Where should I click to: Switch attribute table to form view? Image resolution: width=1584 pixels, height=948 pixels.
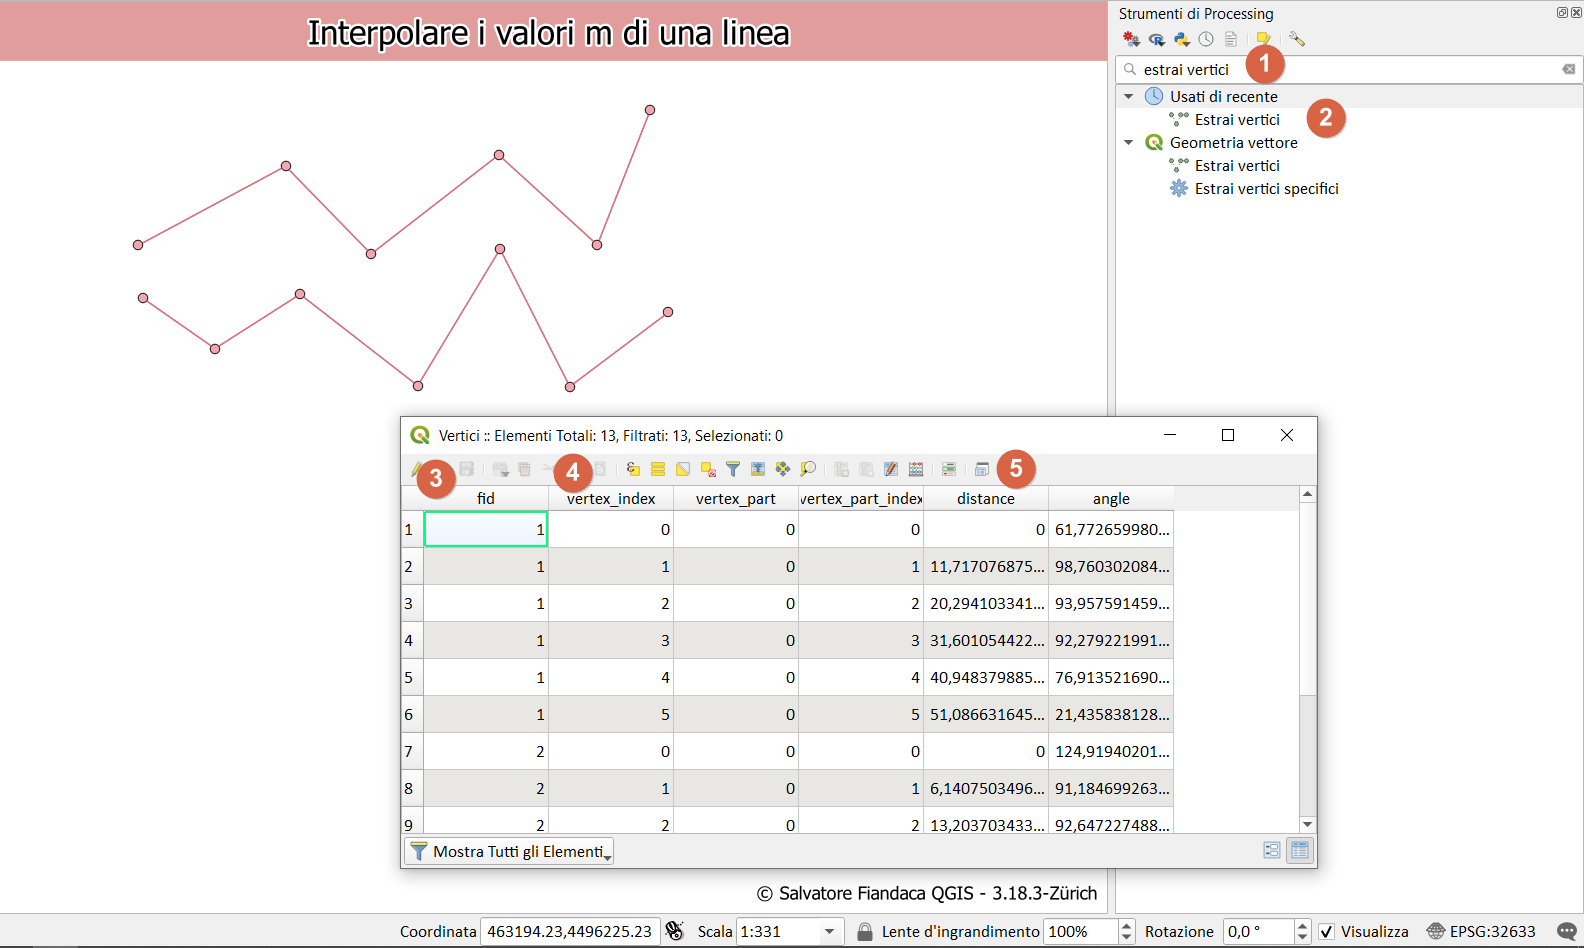click(1272, 850)
